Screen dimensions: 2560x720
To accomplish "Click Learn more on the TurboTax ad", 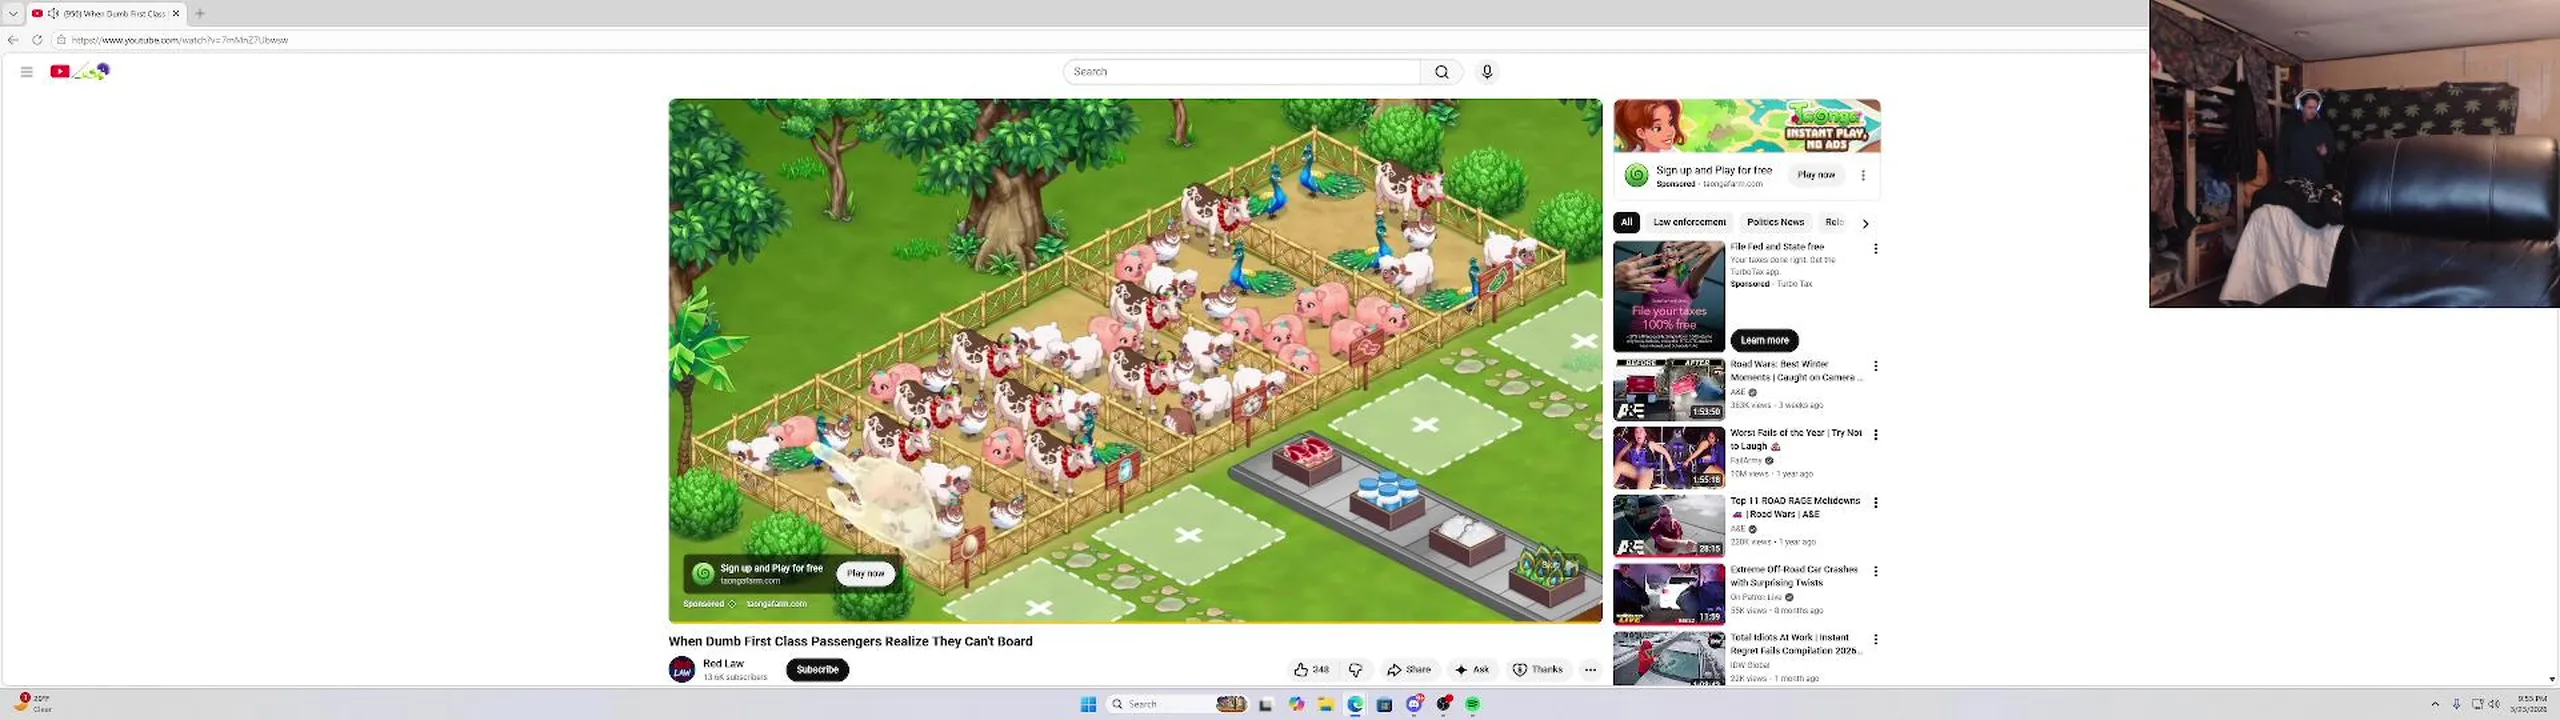I will (x=1764, y=340).
